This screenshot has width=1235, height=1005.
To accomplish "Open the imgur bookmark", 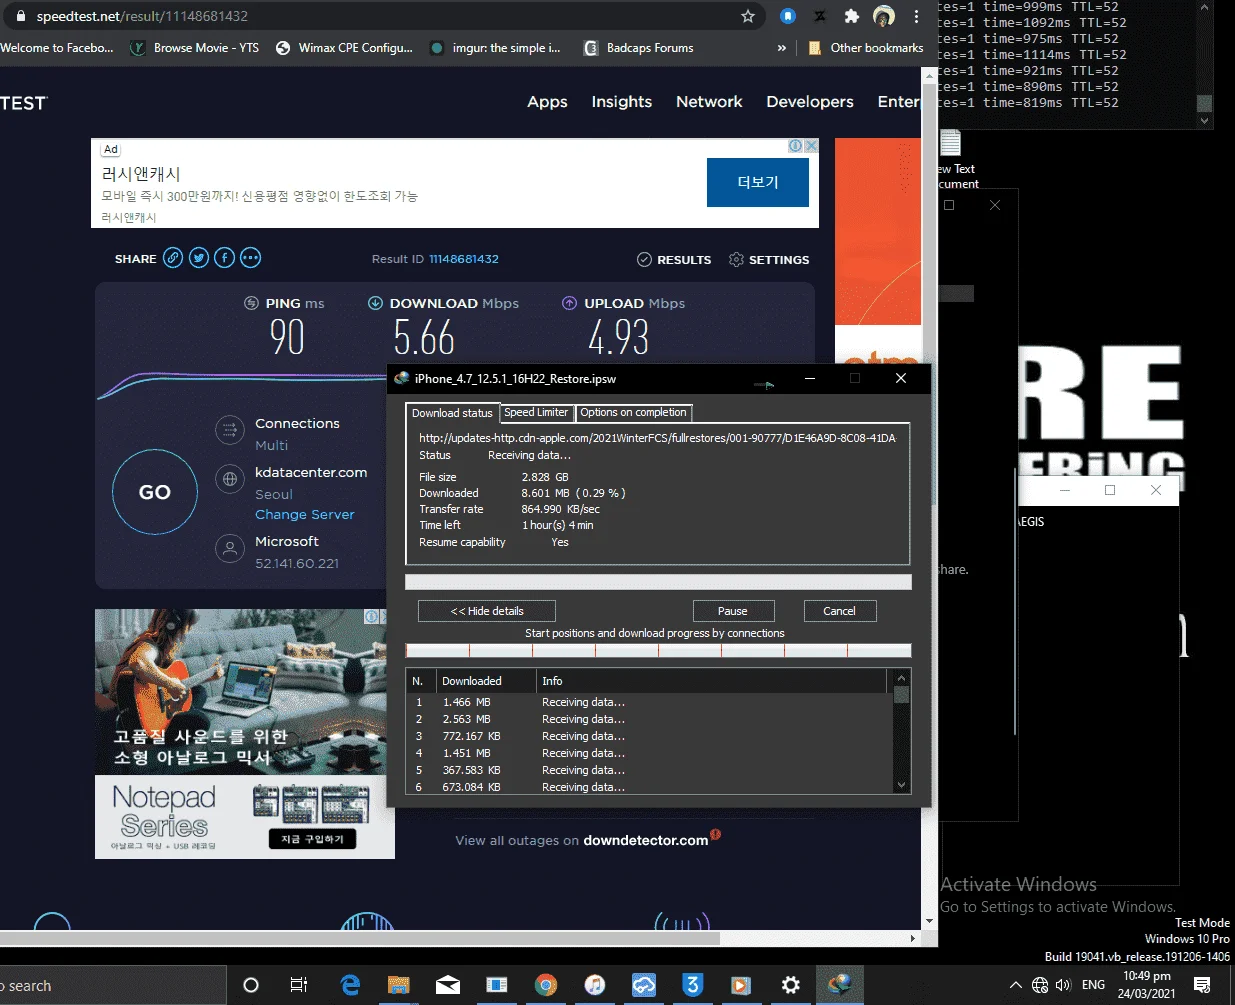I will [495, 47].
